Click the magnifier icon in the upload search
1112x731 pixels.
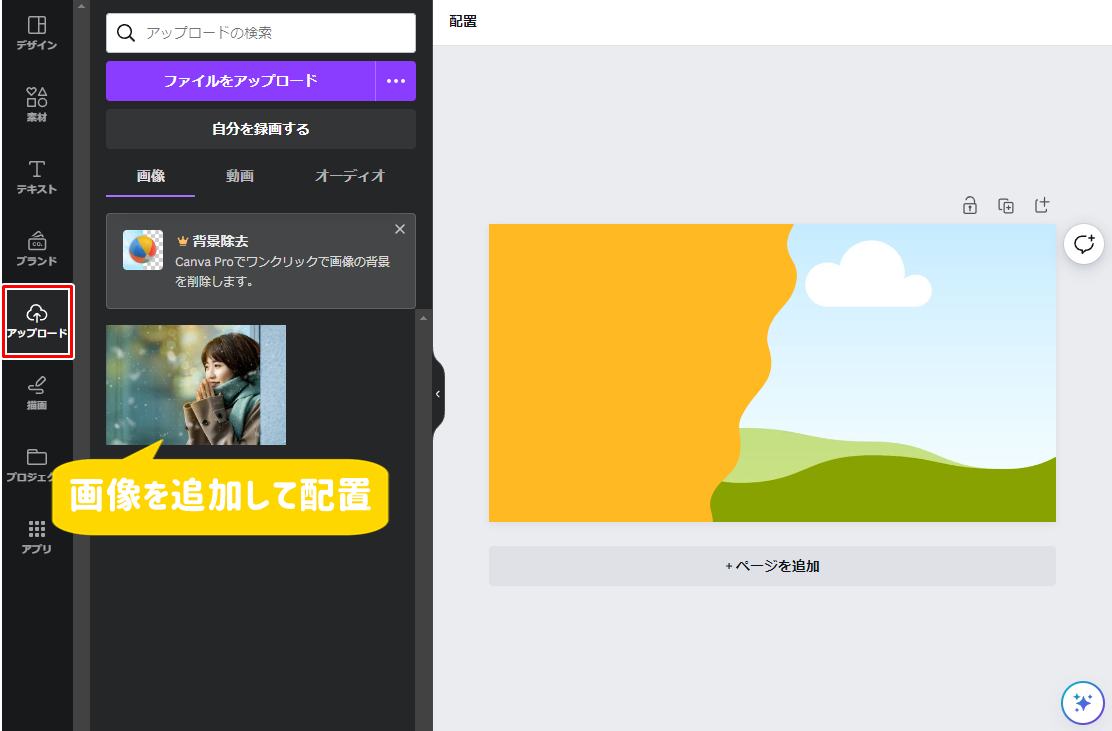[x=126, y=33]
